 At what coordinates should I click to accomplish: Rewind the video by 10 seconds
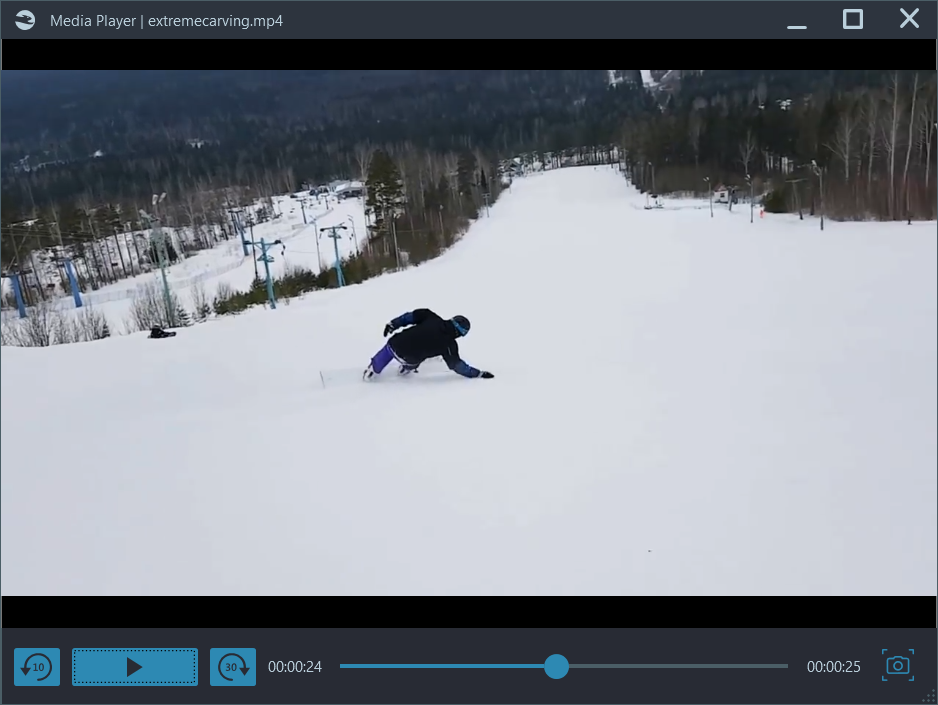click(x=37, y=666)
